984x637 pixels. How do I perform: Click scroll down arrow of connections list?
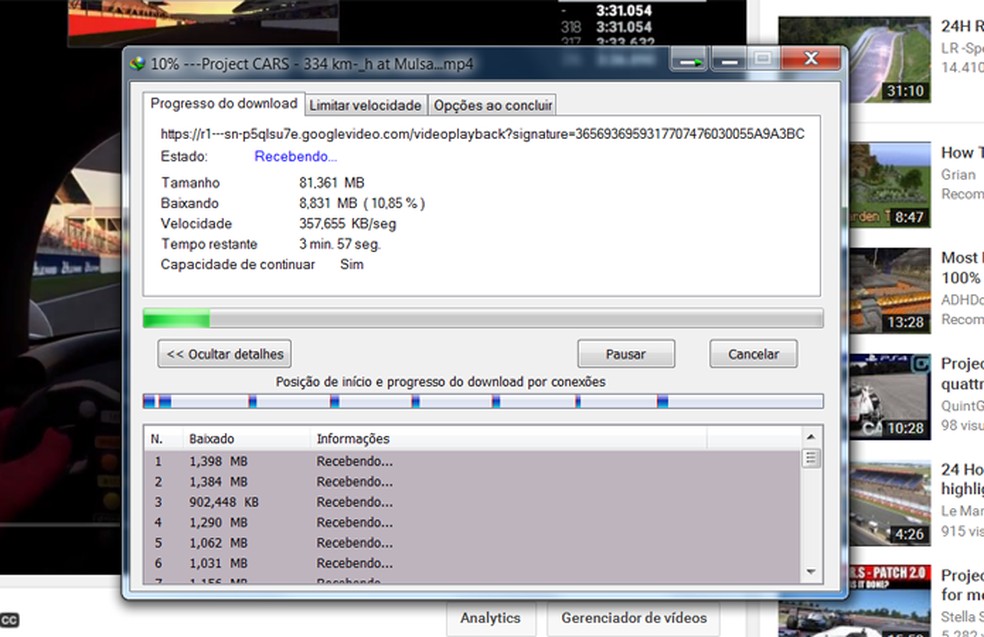tap(810, 572)
